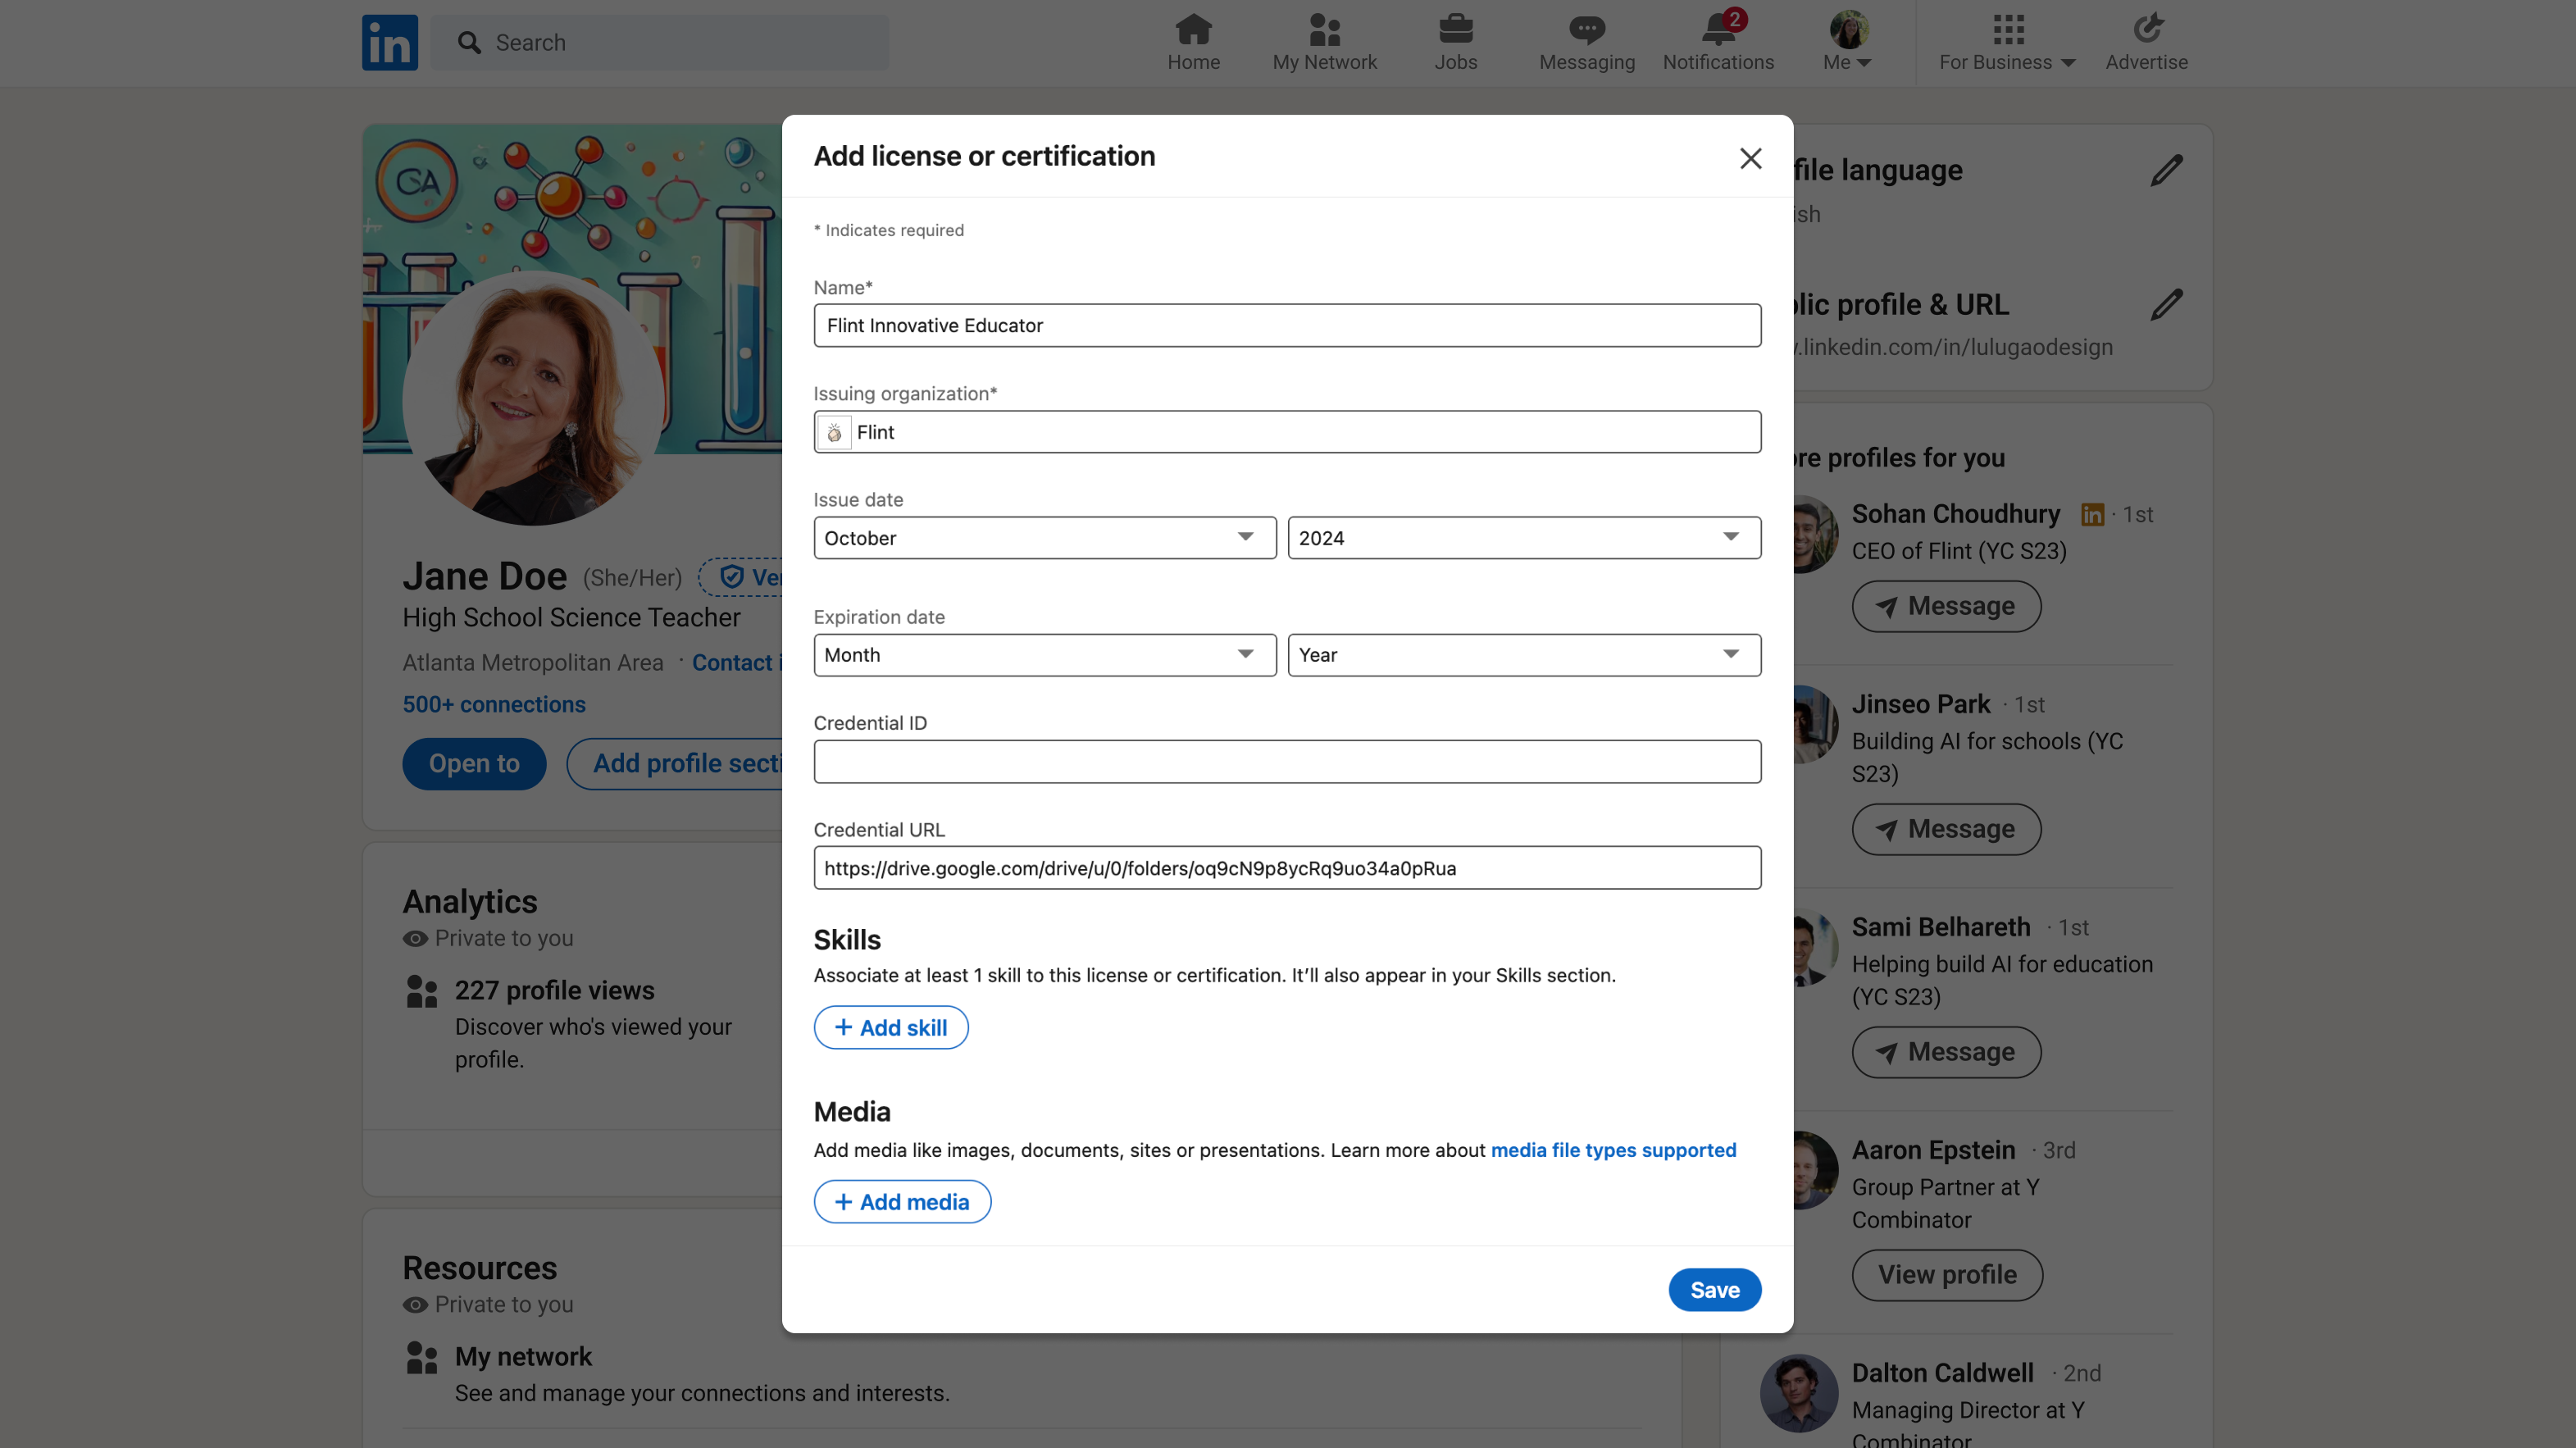The image size is (2576, 1448).
Task: Open My network resource link
Action: coord(523,1357)
